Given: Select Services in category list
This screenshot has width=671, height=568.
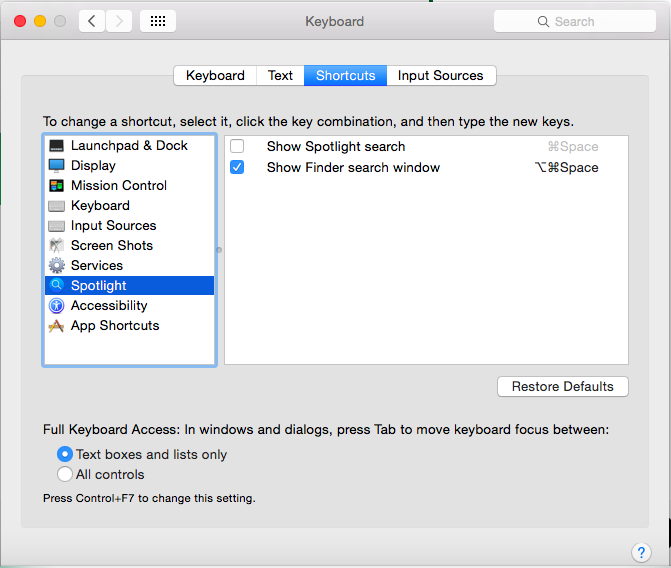Looking at the screenshot, I should pyautogui.click(x=129, y=265).
